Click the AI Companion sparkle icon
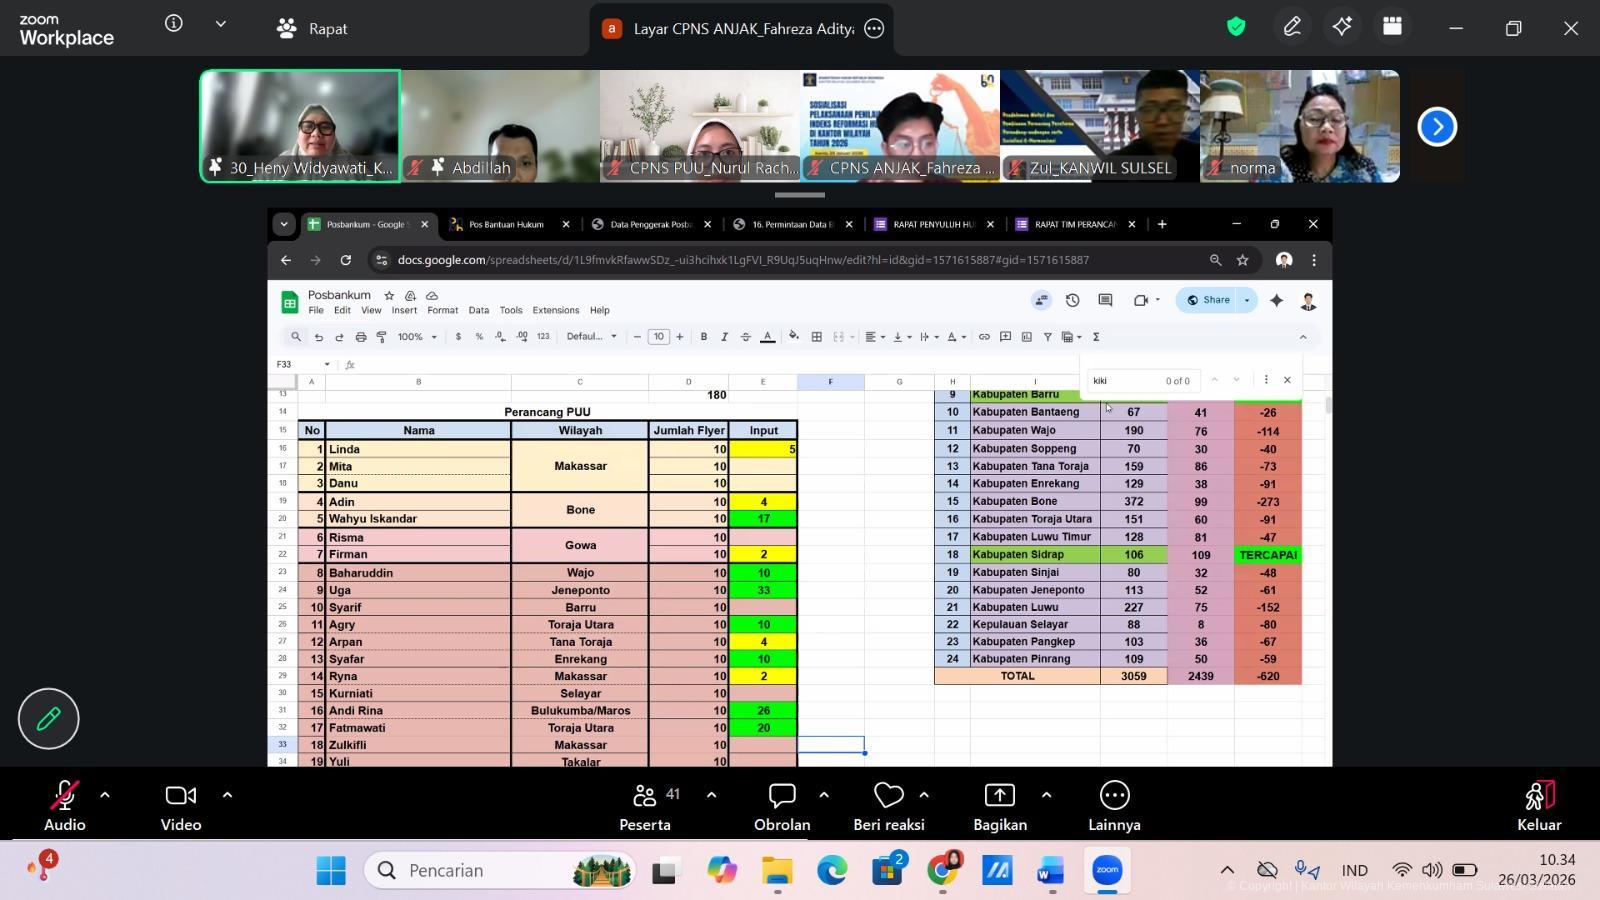 coord(1342,28)
